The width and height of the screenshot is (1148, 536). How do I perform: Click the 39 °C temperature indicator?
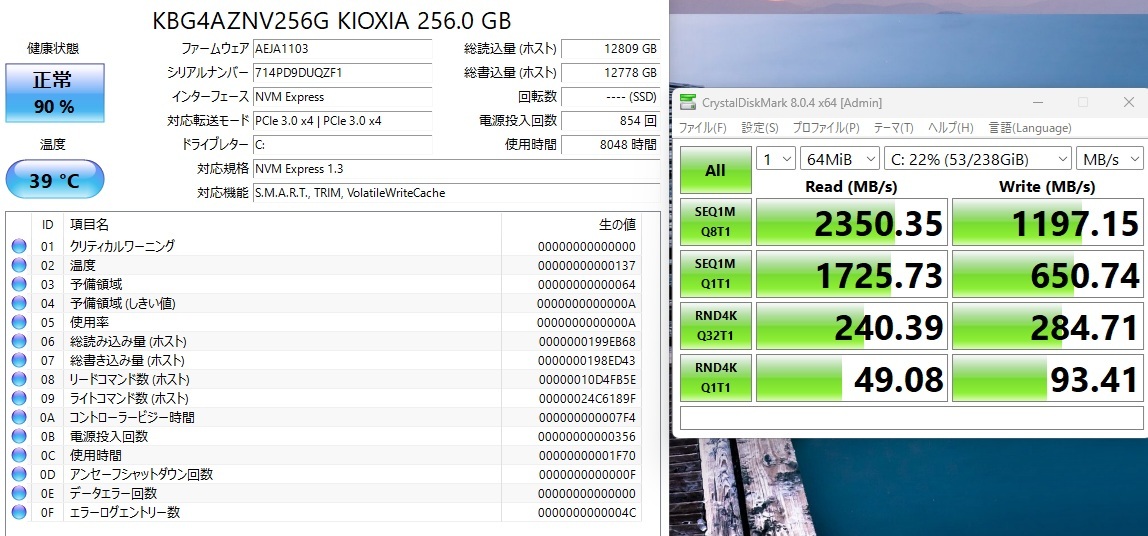(x=55, y=179)
